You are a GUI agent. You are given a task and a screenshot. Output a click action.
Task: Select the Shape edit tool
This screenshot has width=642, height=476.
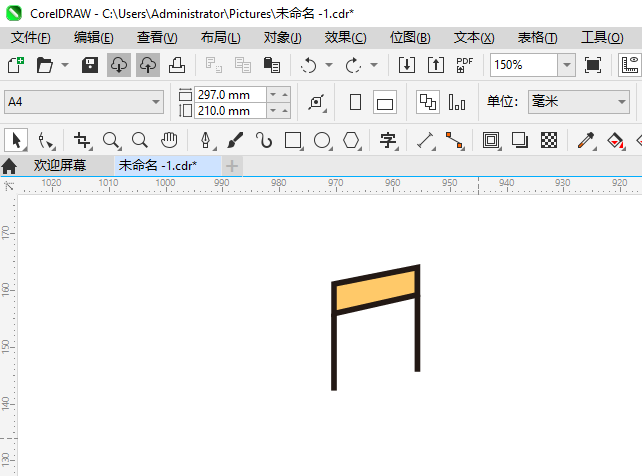point(45,140)
